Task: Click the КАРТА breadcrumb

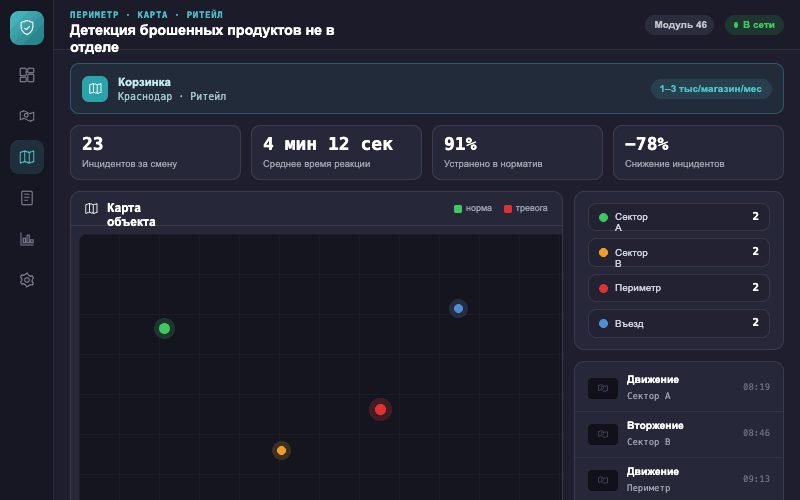Action: pyautogui.click(x=152, y=15)
